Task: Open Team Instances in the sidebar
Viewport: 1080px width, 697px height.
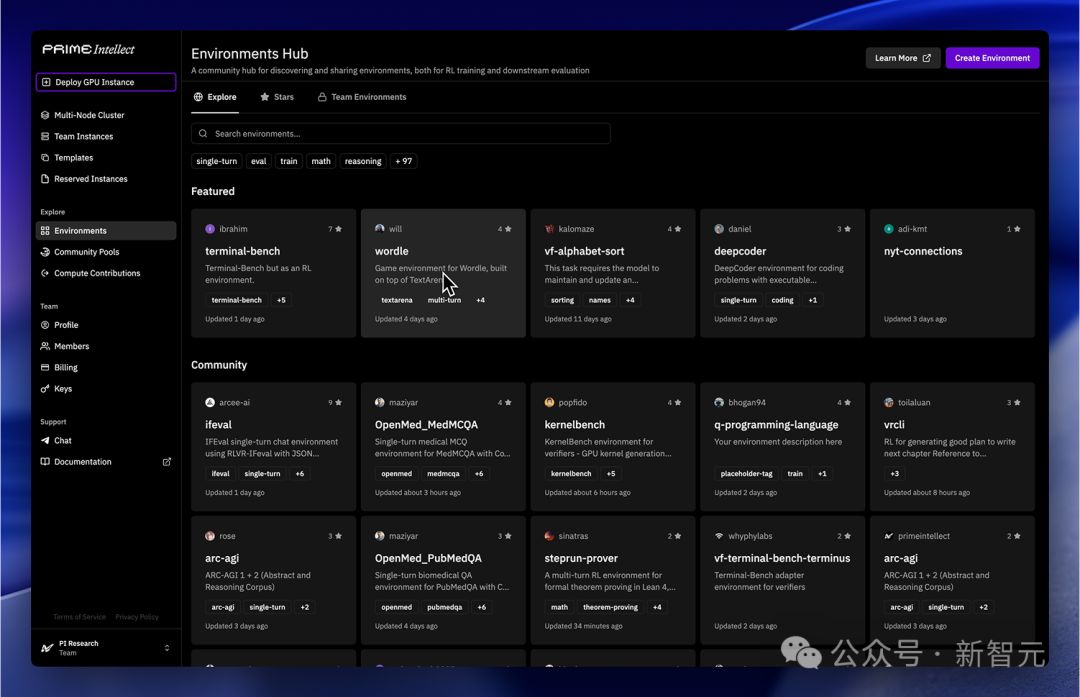Action: coord(106,136)
